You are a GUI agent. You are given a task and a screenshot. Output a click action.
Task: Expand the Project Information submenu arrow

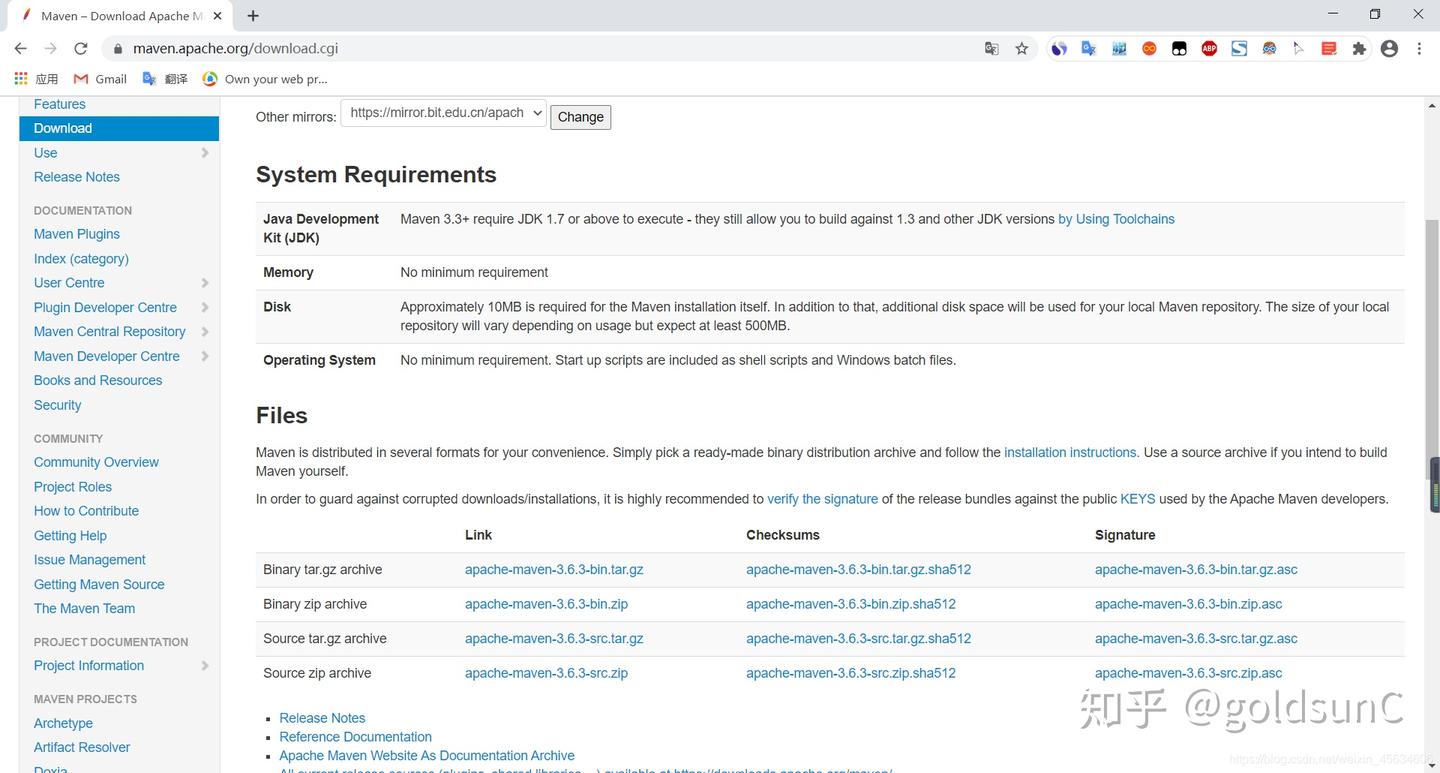(x=204, y=666)
